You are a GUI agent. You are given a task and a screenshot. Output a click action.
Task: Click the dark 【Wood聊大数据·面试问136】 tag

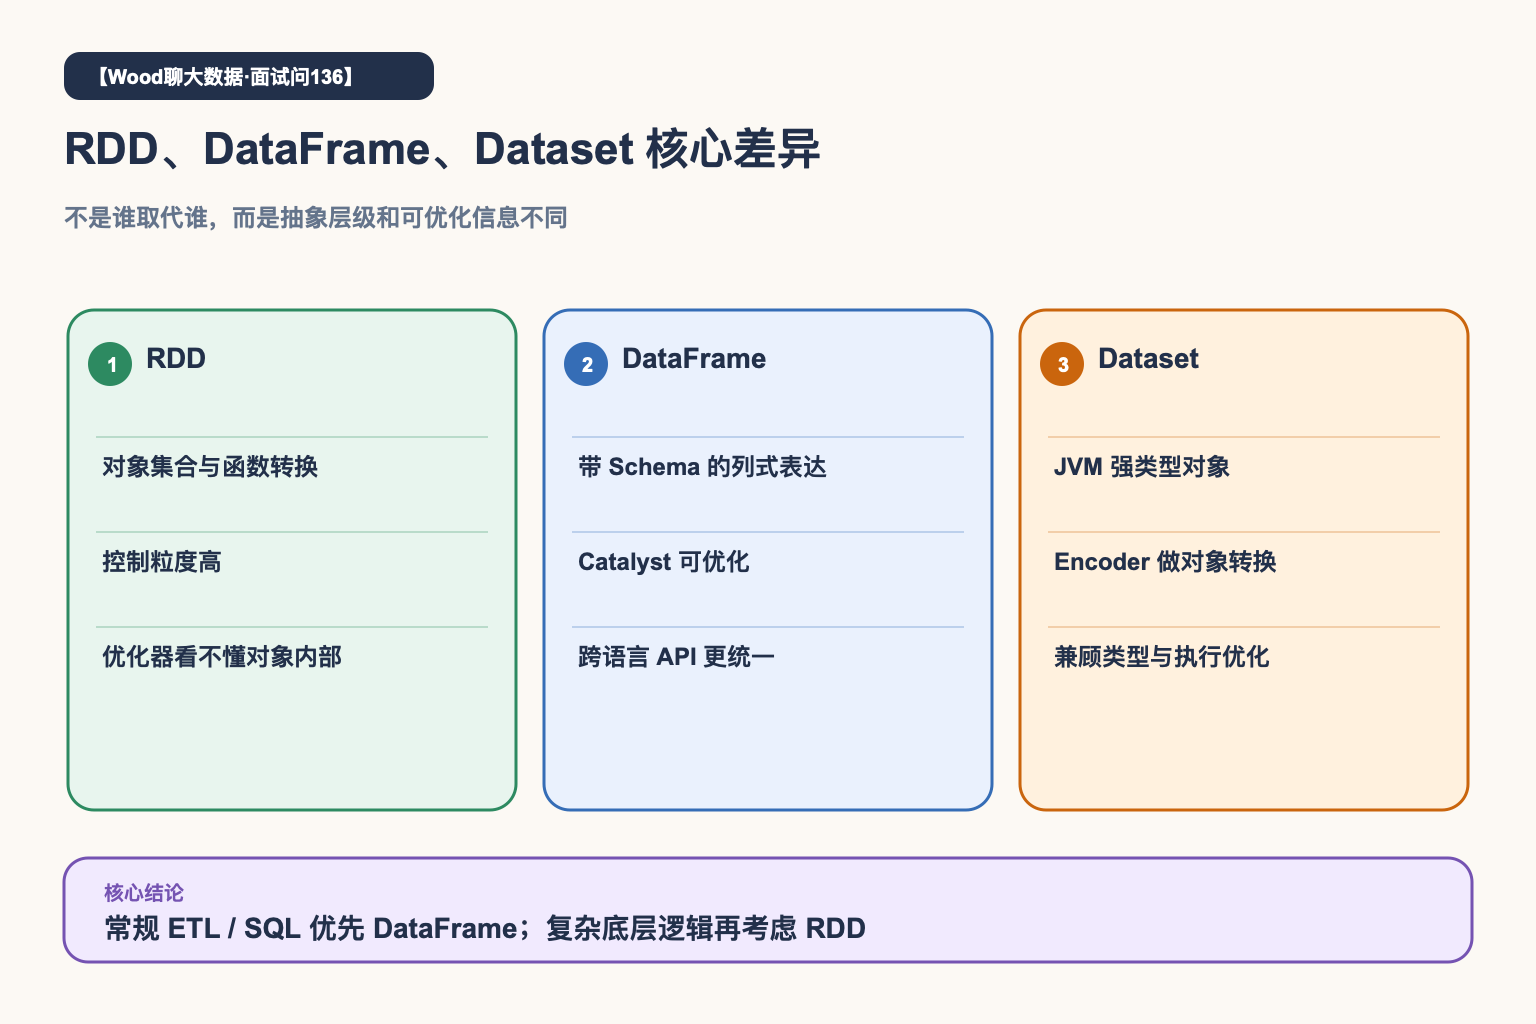(x=249, y=76)
